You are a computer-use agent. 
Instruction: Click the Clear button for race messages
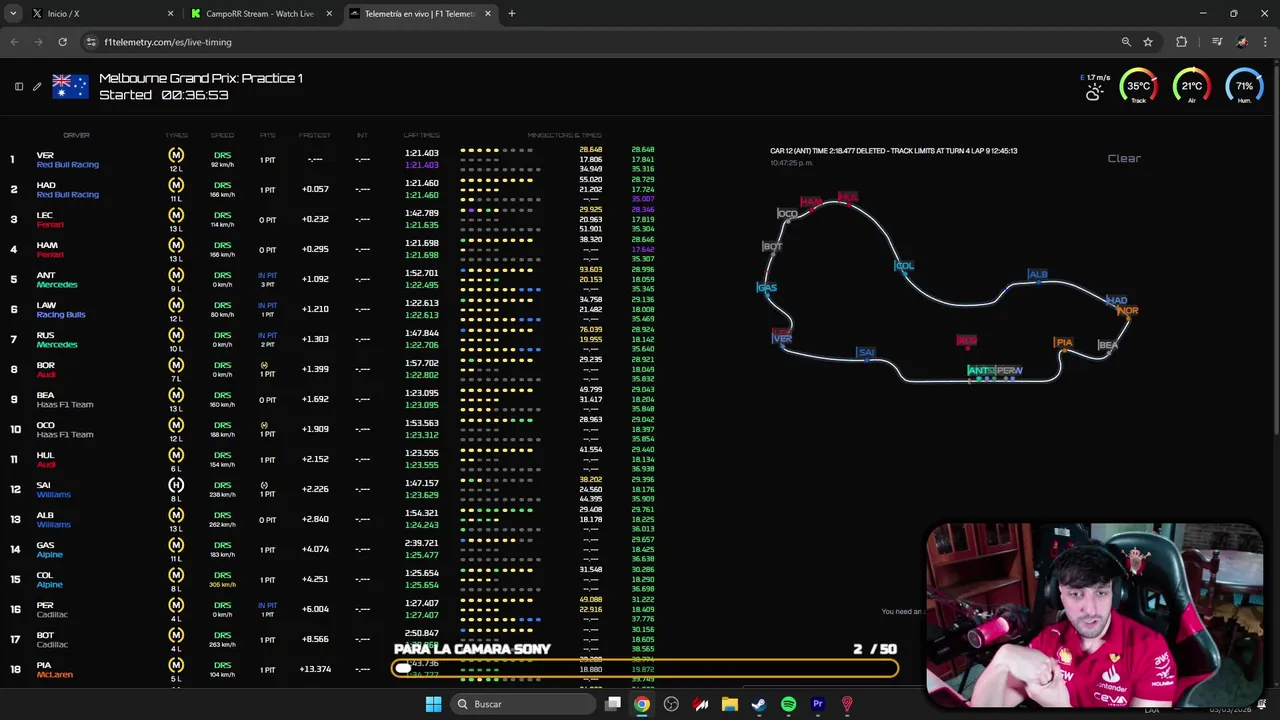[x=1124, y=158]
